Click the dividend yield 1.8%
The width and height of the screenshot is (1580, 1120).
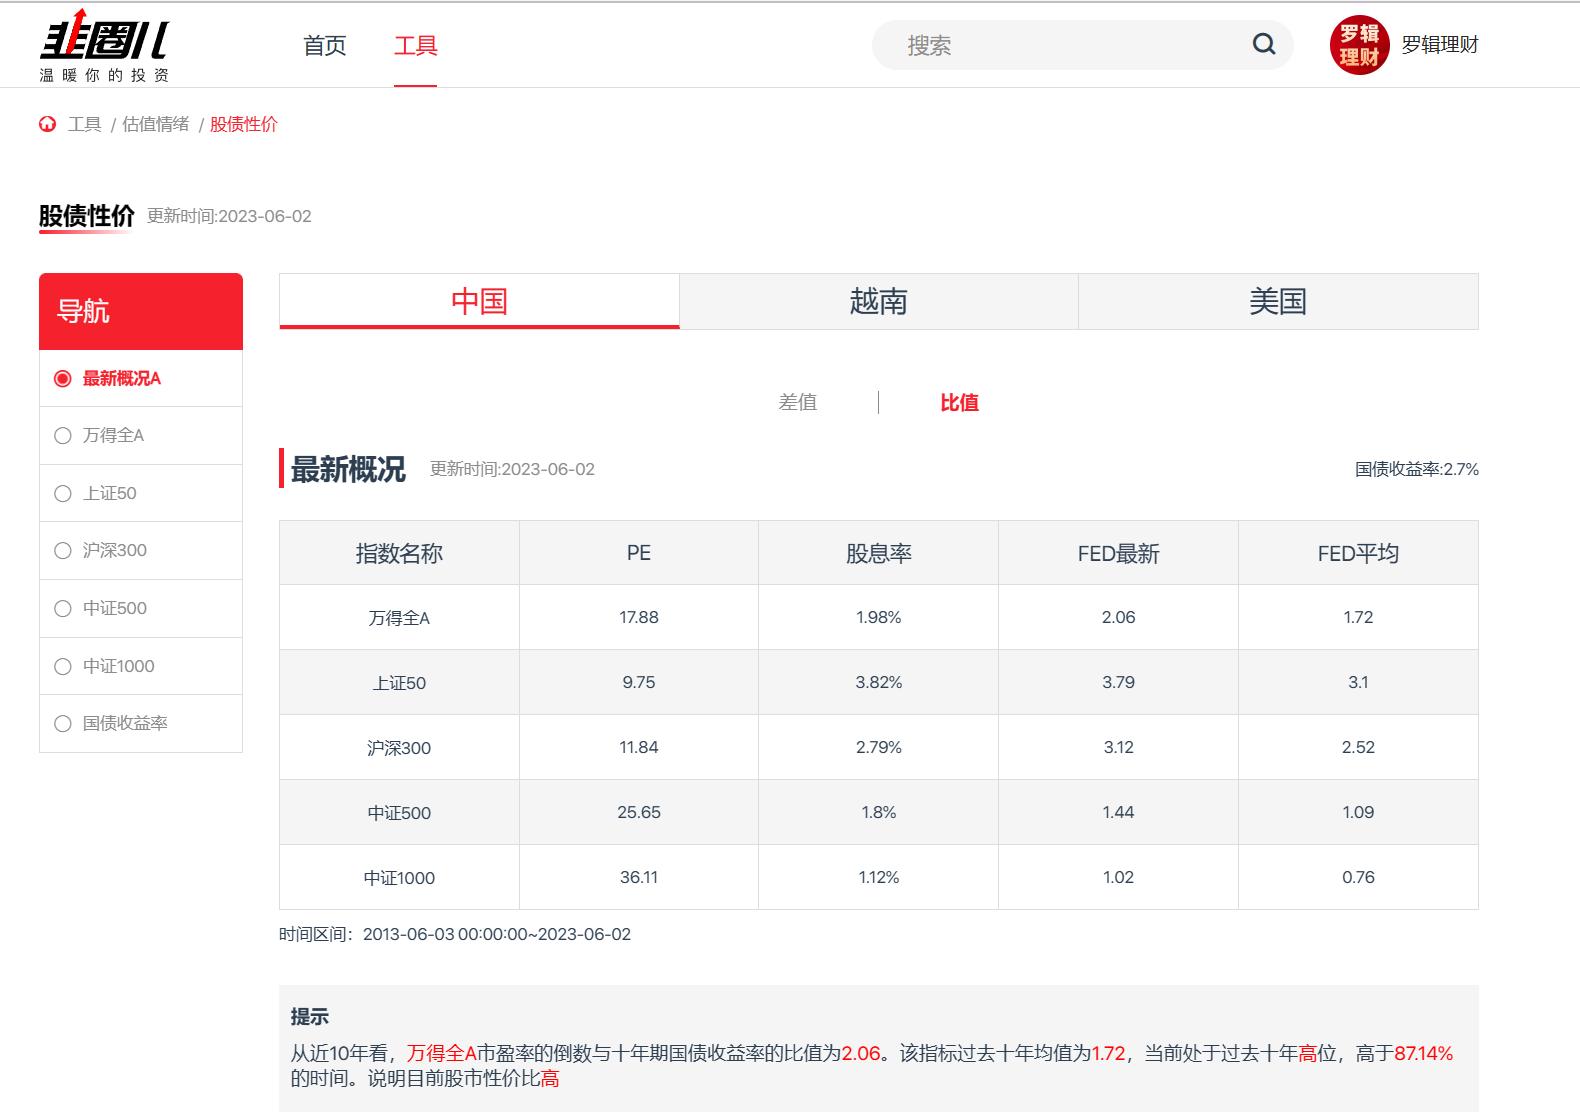tap(879, 812)
